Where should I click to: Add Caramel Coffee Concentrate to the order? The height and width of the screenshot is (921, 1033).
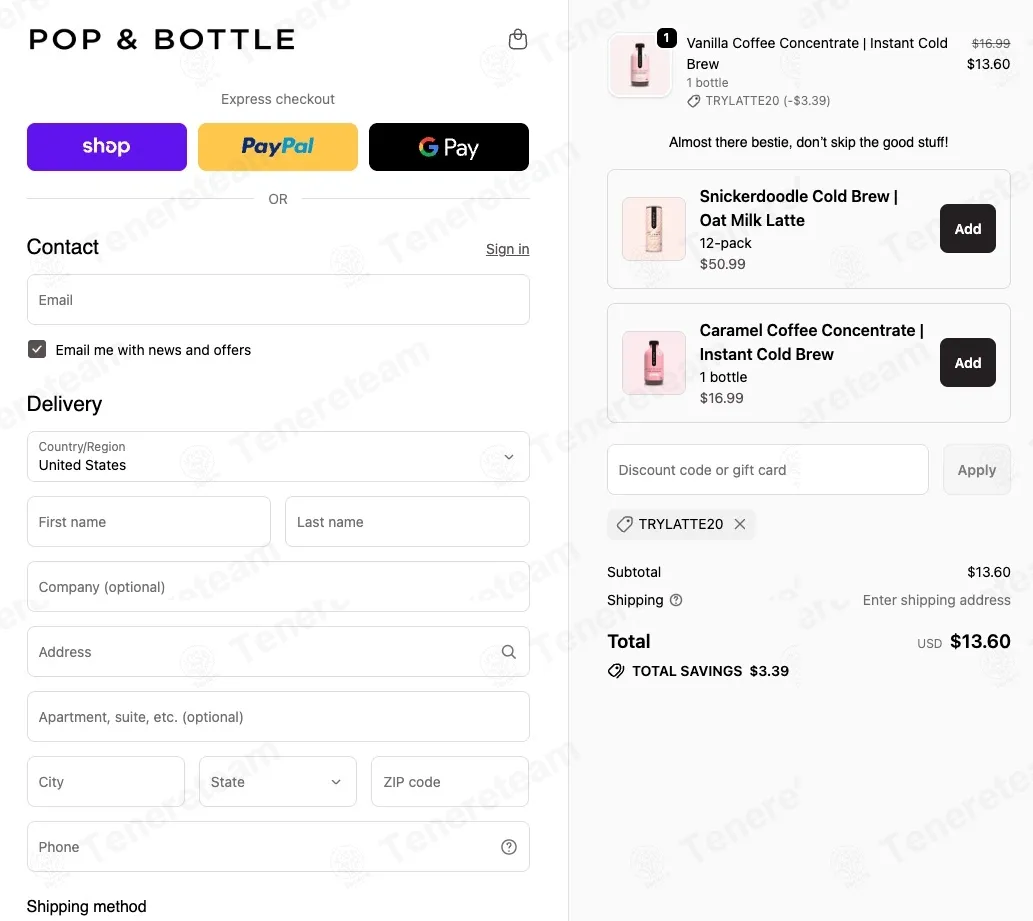[x=967, y=363]
